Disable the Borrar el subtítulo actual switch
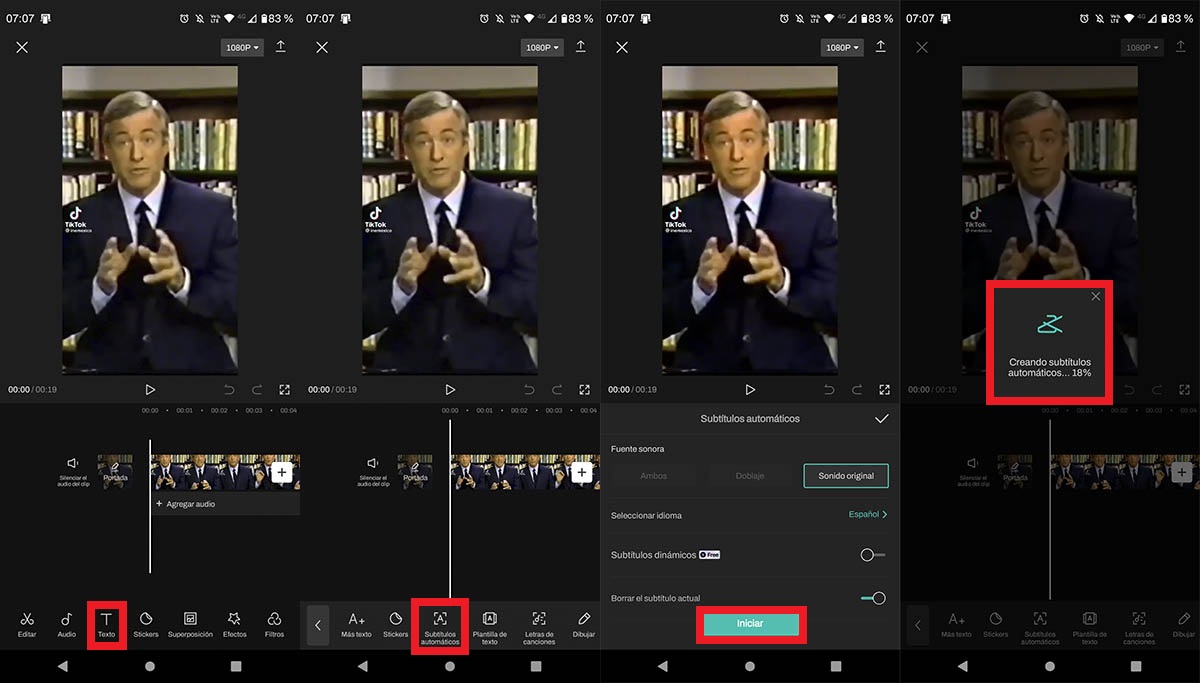 pos(872,598)
